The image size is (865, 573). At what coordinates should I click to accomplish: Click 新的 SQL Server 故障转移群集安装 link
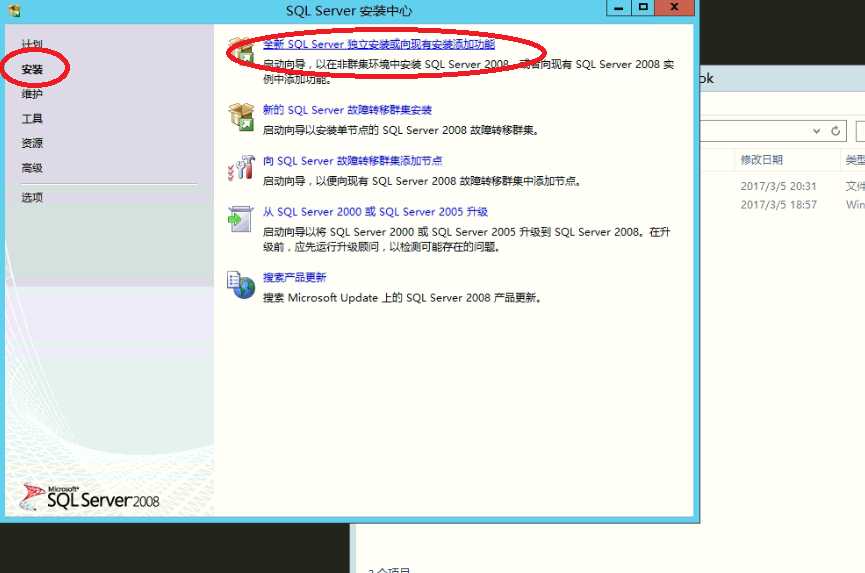click(347, 110)
